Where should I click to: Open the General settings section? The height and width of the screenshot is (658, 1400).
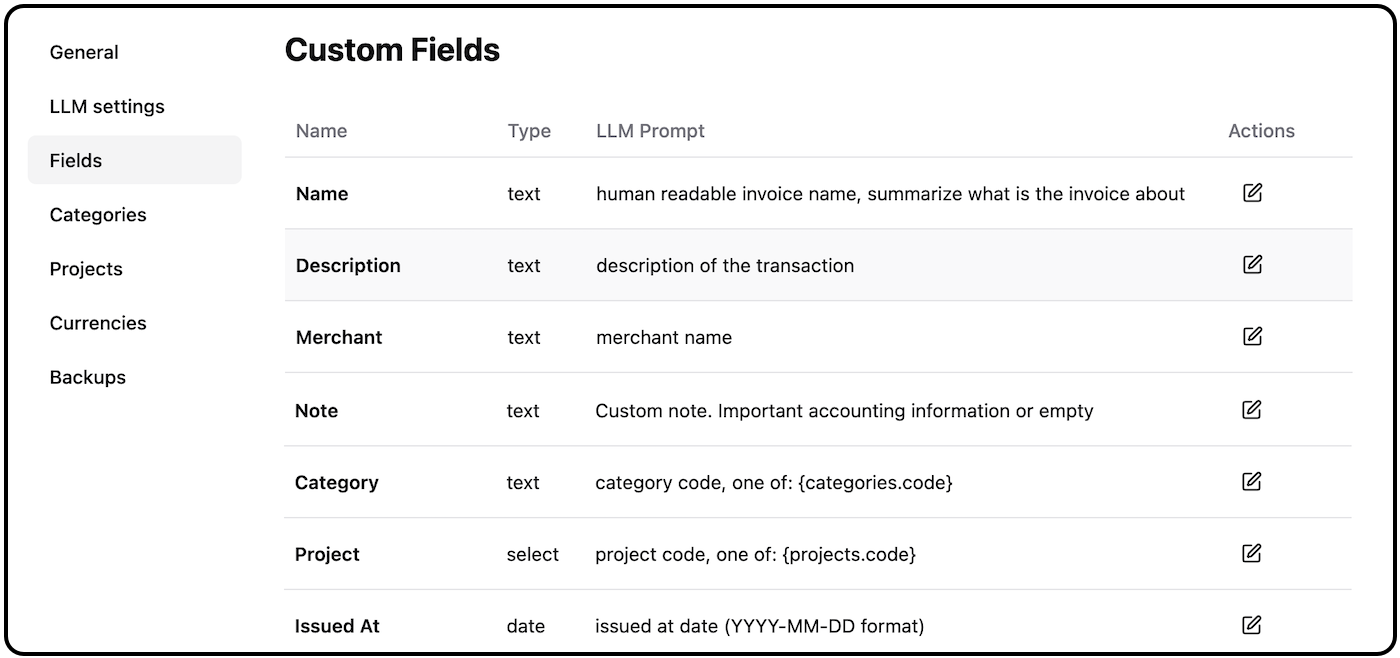(x=84, y=52)
